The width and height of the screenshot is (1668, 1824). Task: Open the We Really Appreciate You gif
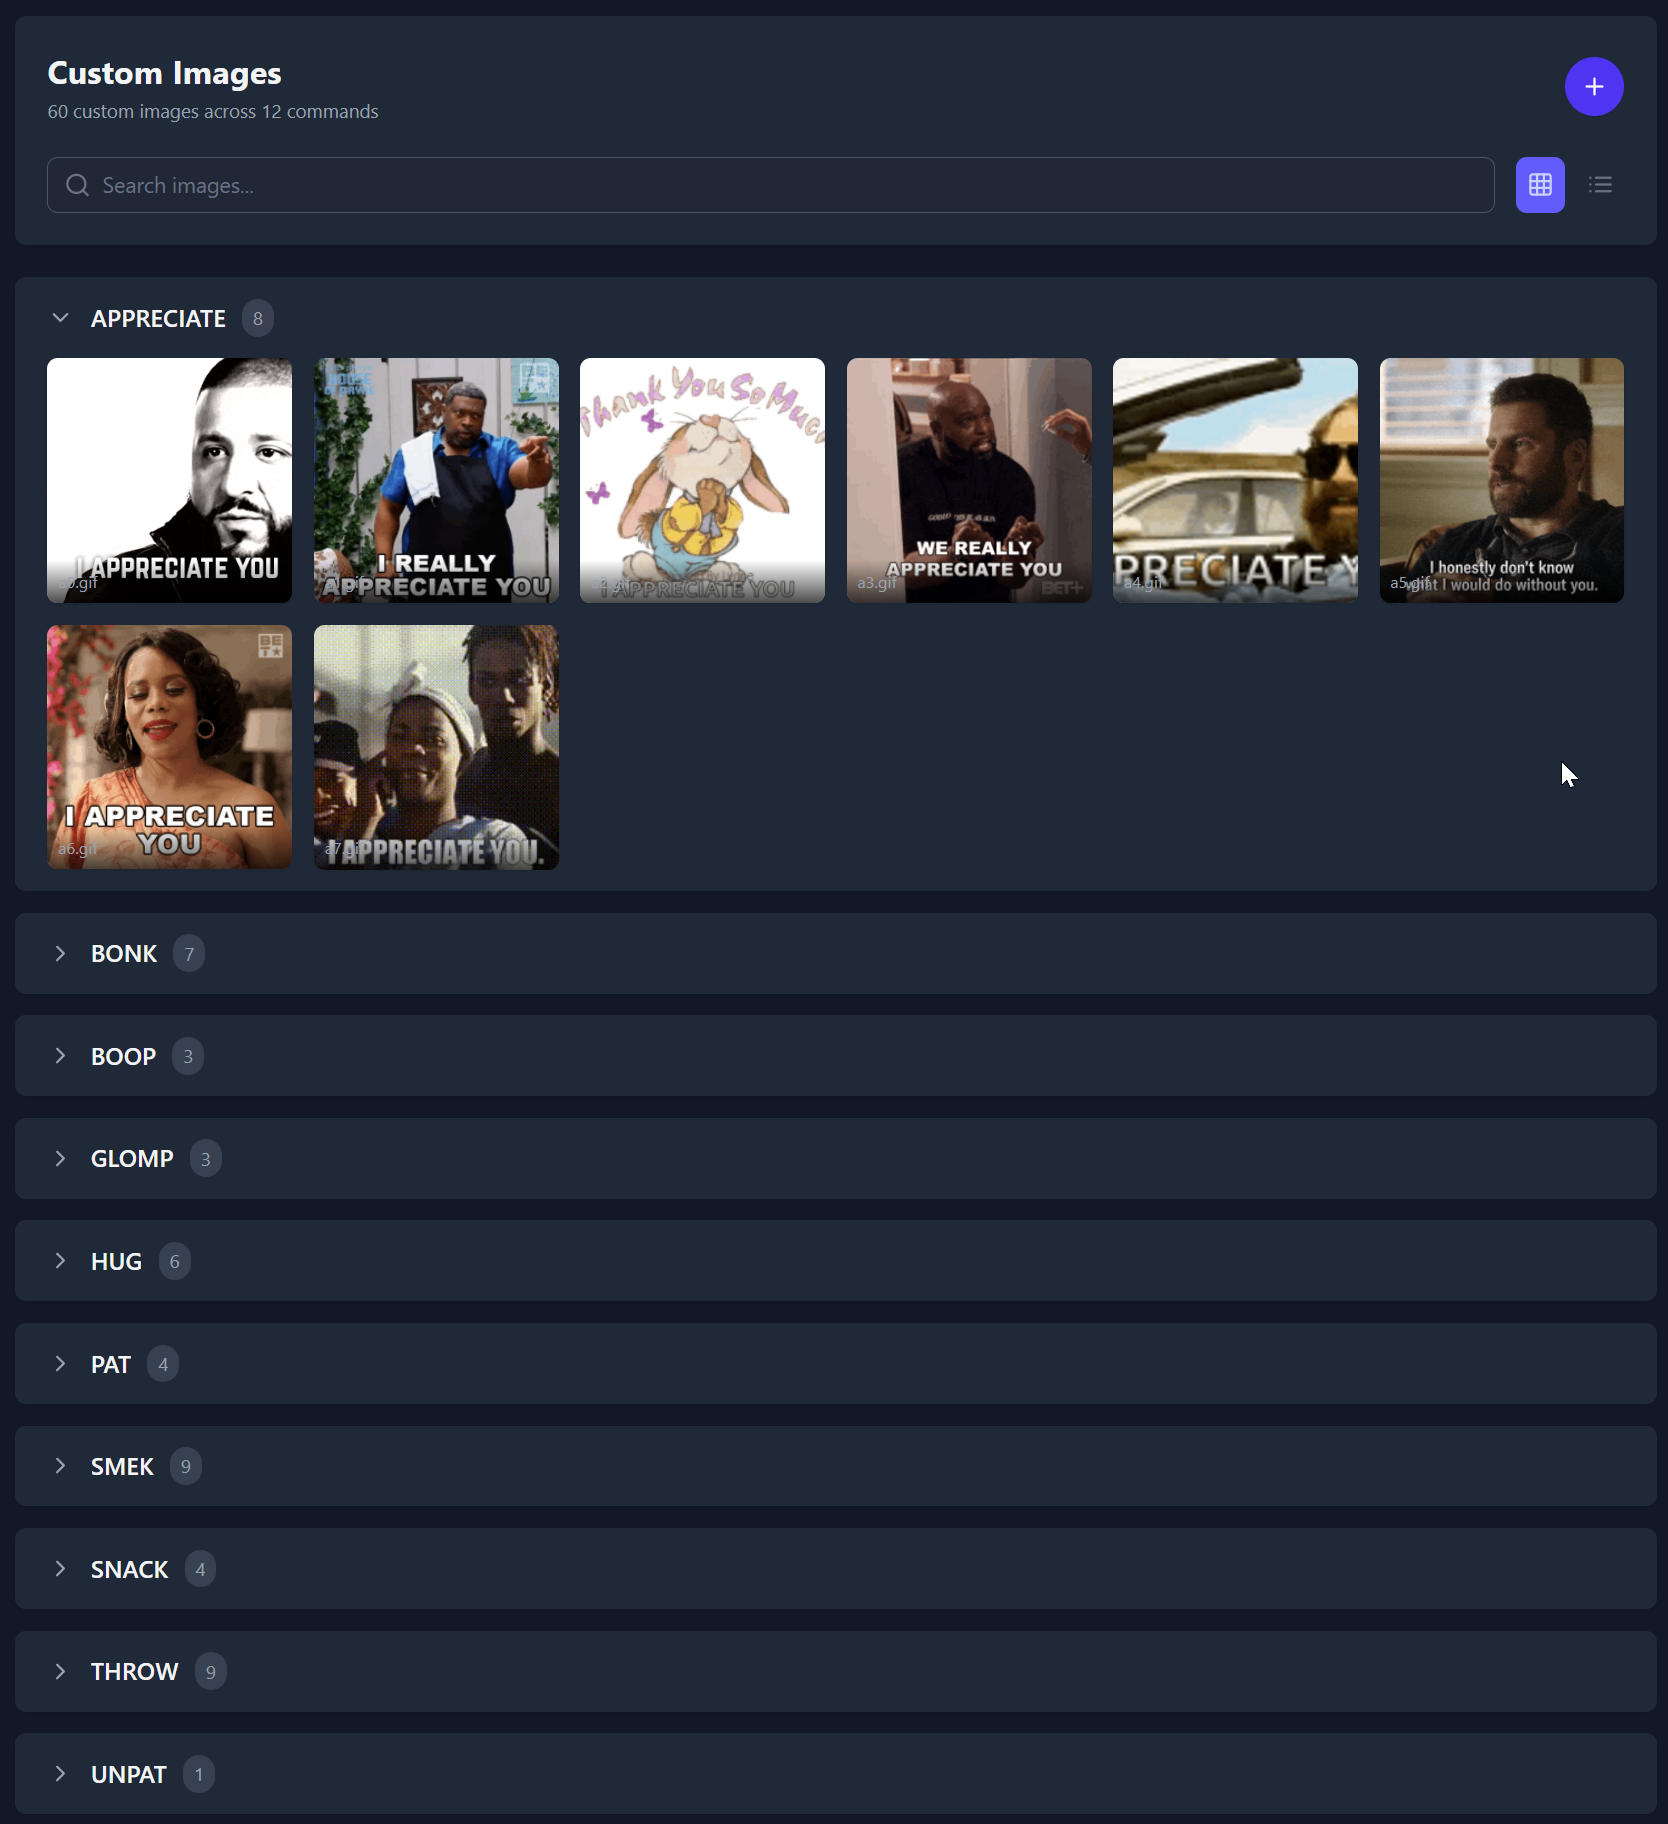(969, 481)
